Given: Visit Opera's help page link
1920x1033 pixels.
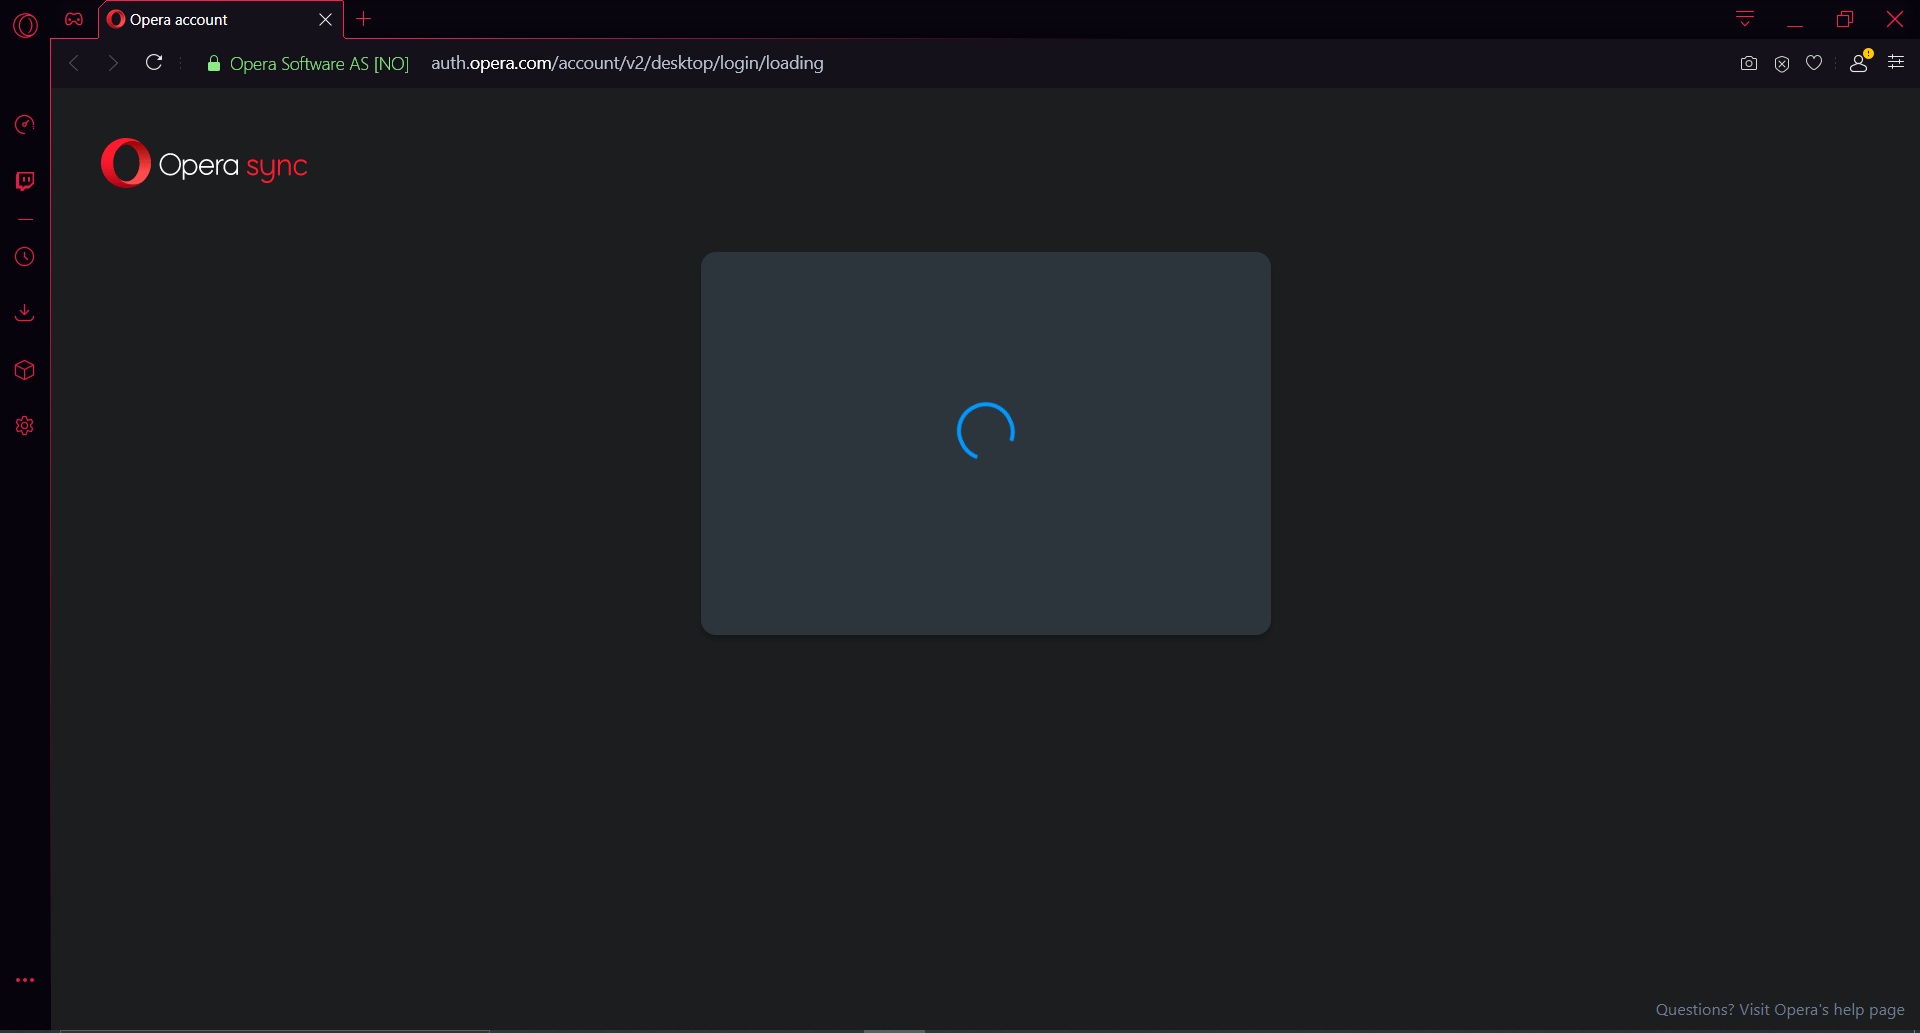Looking at the screenshot, I should [x=1780, y=1010].
